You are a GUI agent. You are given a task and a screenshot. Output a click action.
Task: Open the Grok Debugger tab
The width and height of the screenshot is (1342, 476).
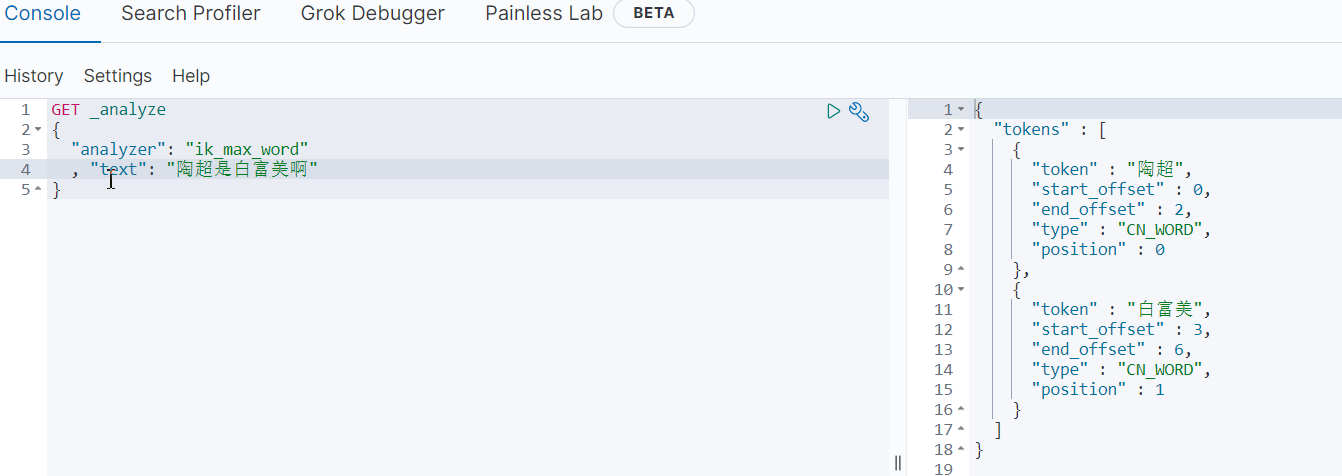373,14
